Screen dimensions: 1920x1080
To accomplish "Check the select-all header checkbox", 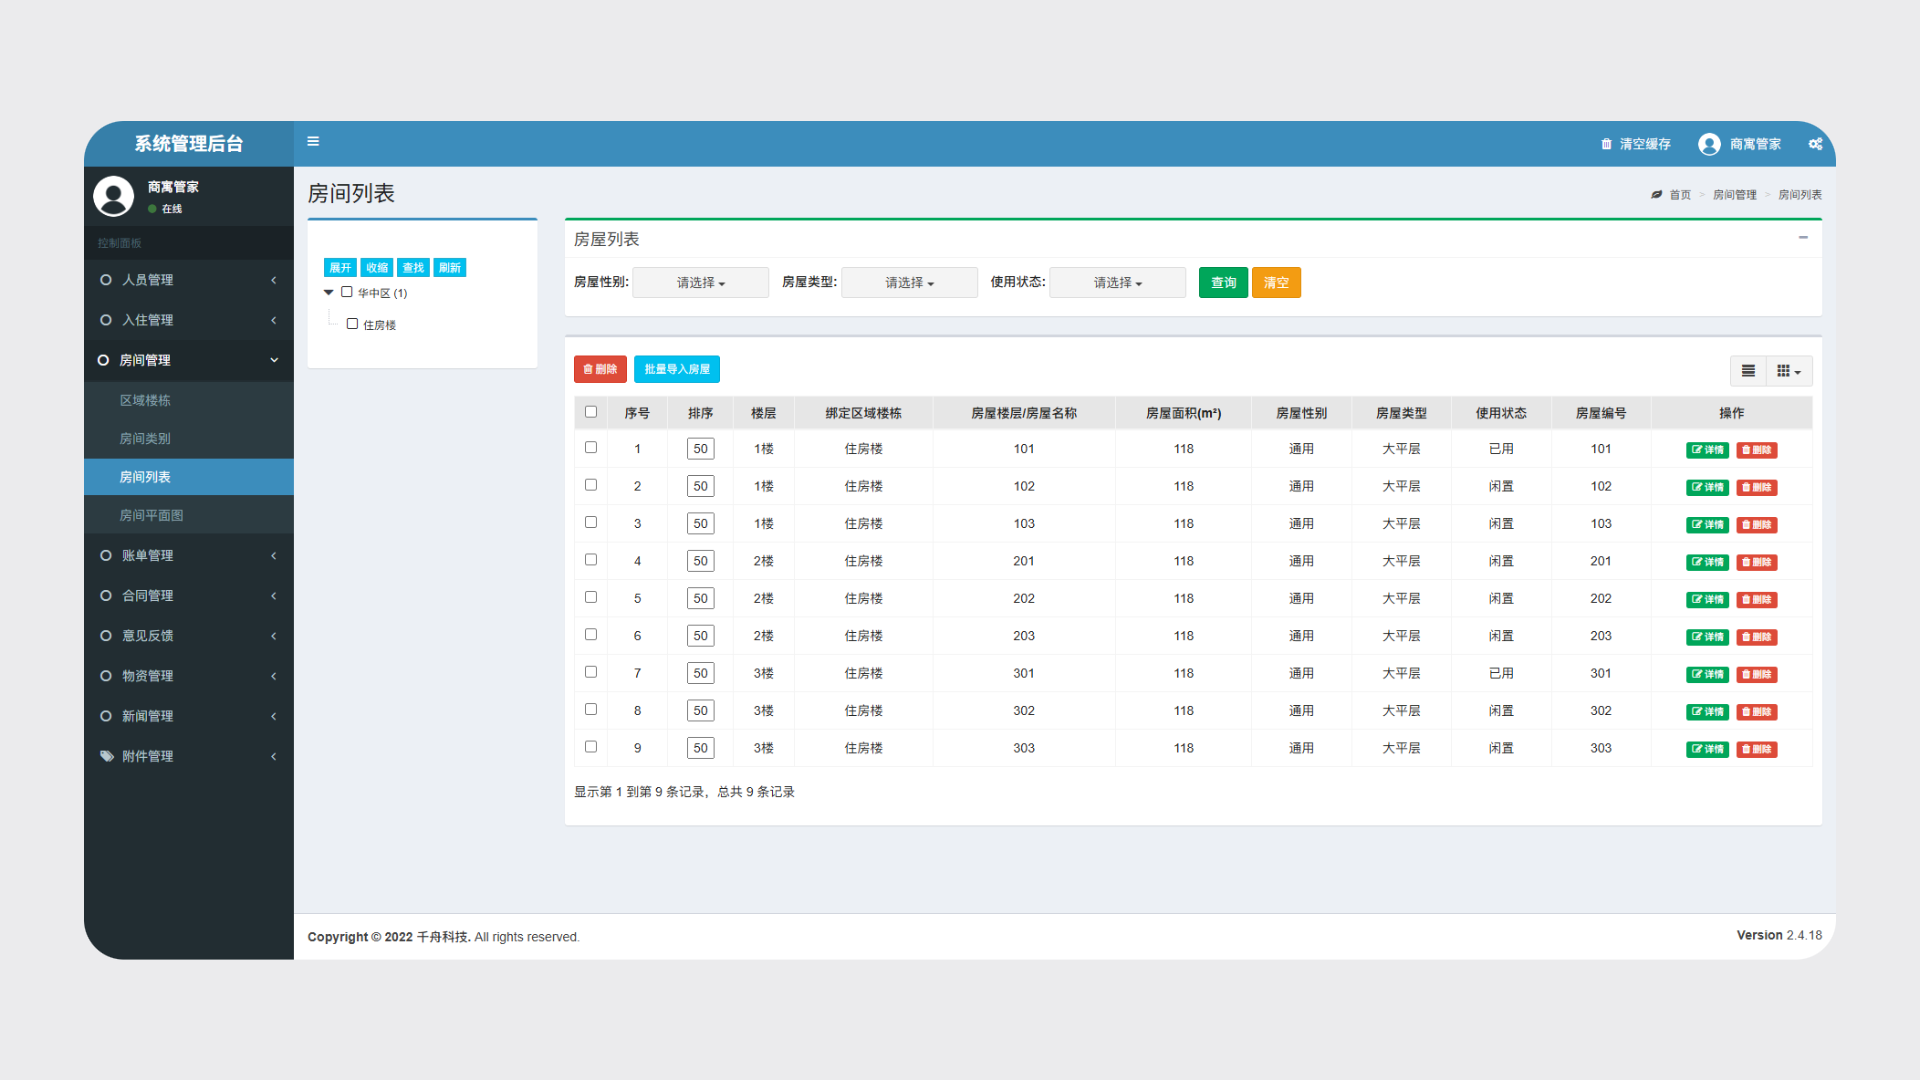I will click(591, 412).
